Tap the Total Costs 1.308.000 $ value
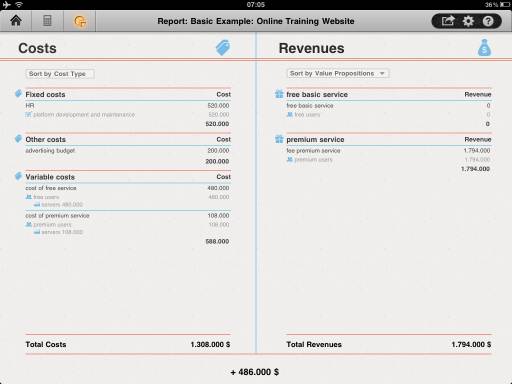 click(x=210, y=344)
